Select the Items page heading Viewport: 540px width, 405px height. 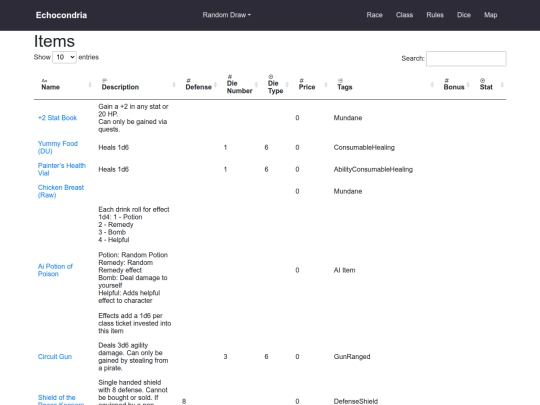pos(54,41)
